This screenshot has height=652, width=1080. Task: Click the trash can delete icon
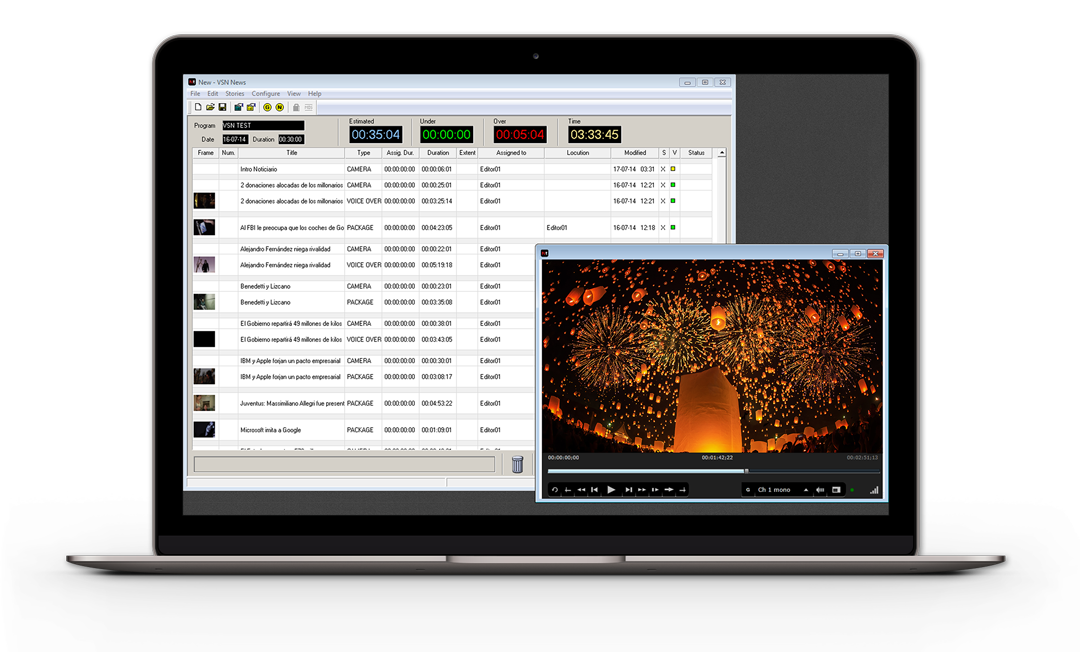(517, 464)
